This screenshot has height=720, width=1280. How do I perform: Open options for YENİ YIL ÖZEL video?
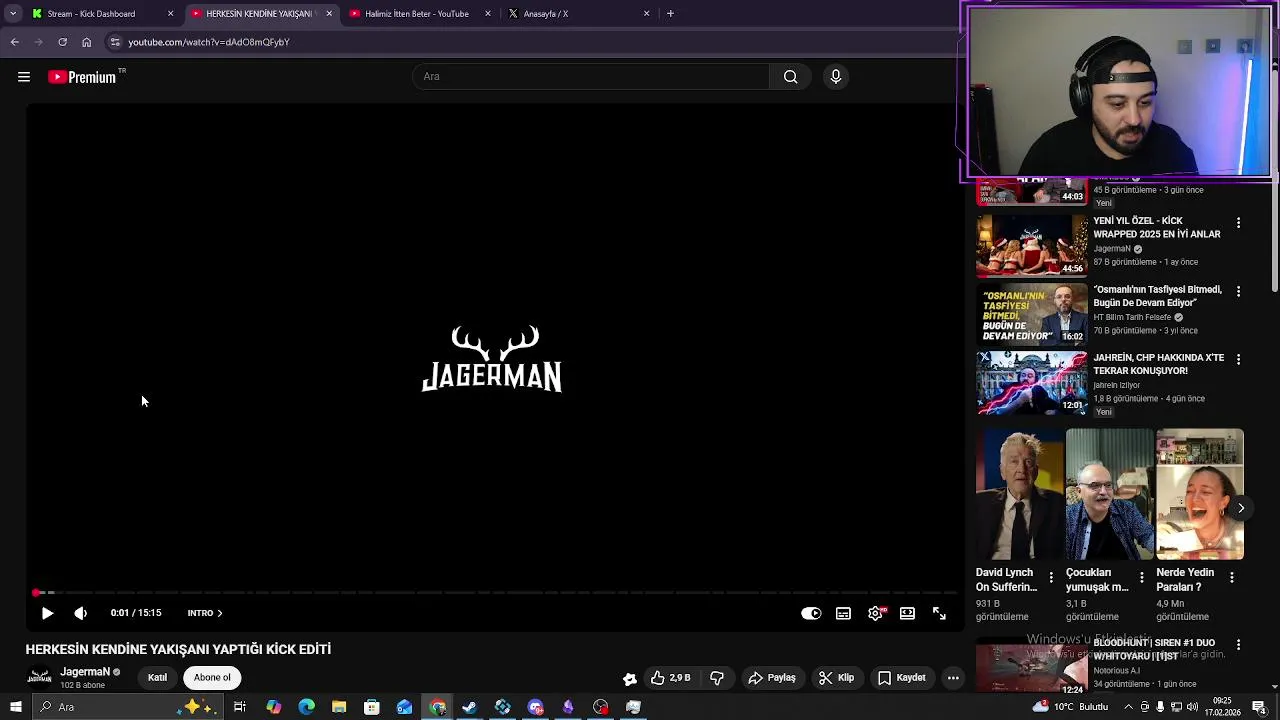1238,223
